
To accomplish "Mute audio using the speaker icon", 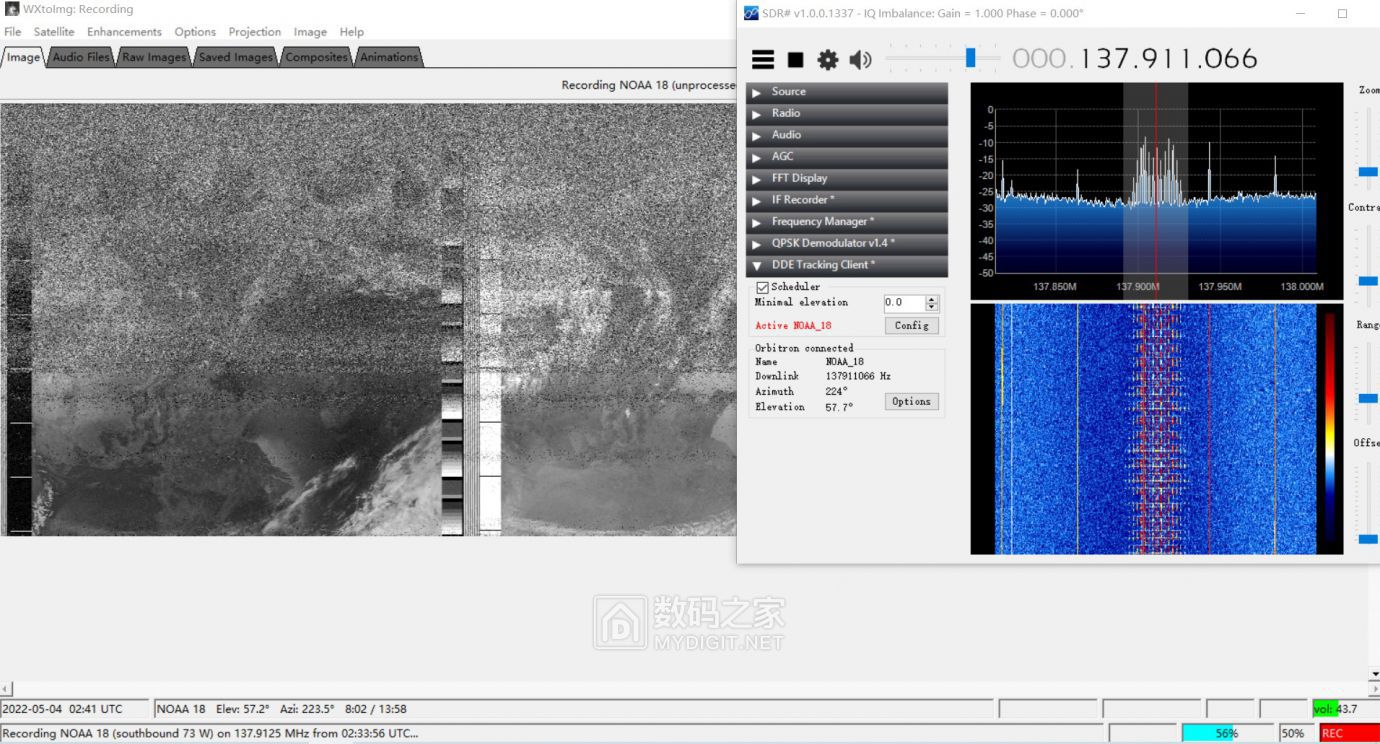I will tap(860, 60).
